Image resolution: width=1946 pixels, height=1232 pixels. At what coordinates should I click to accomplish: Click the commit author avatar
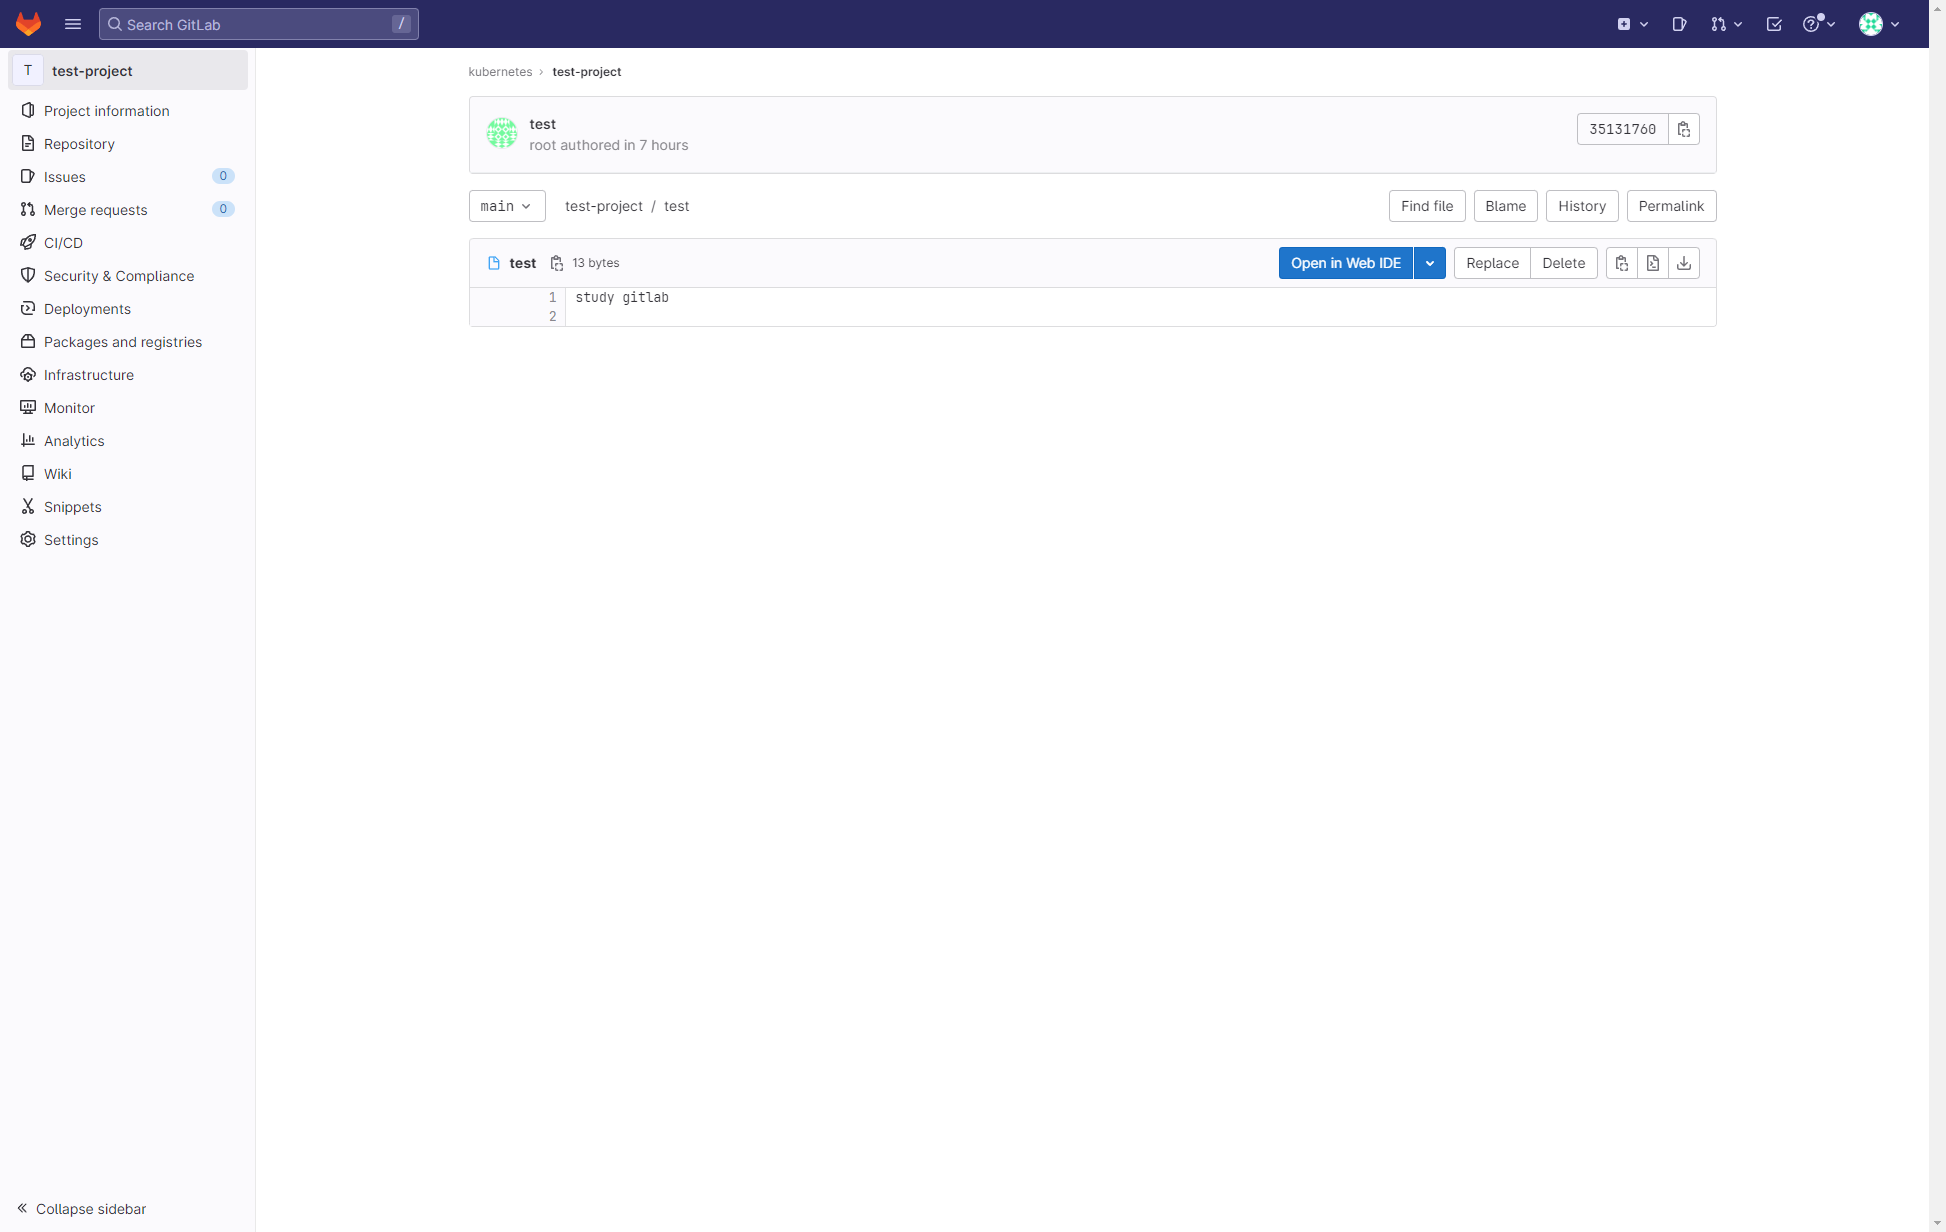coord(502,133)
